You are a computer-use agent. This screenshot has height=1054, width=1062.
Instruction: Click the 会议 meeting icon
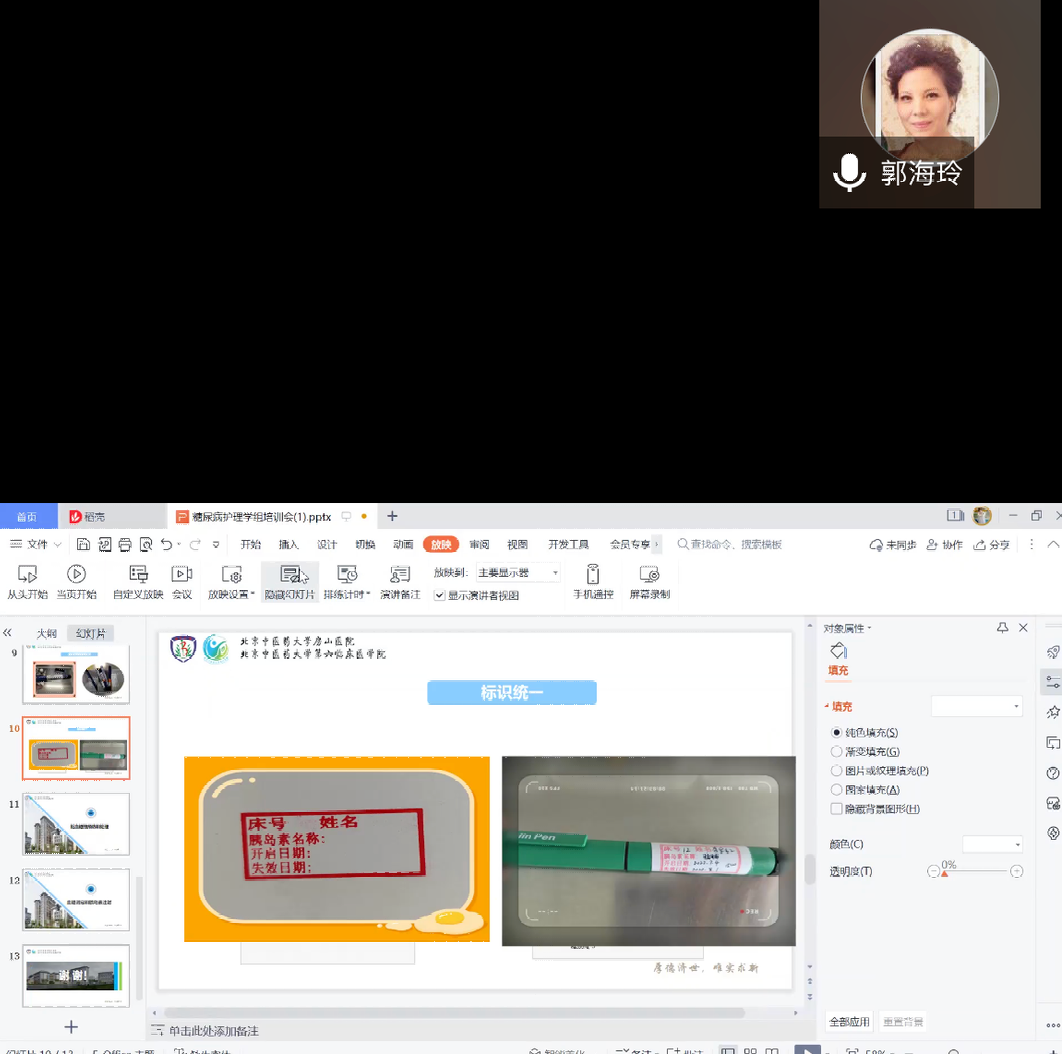point(181,574)
